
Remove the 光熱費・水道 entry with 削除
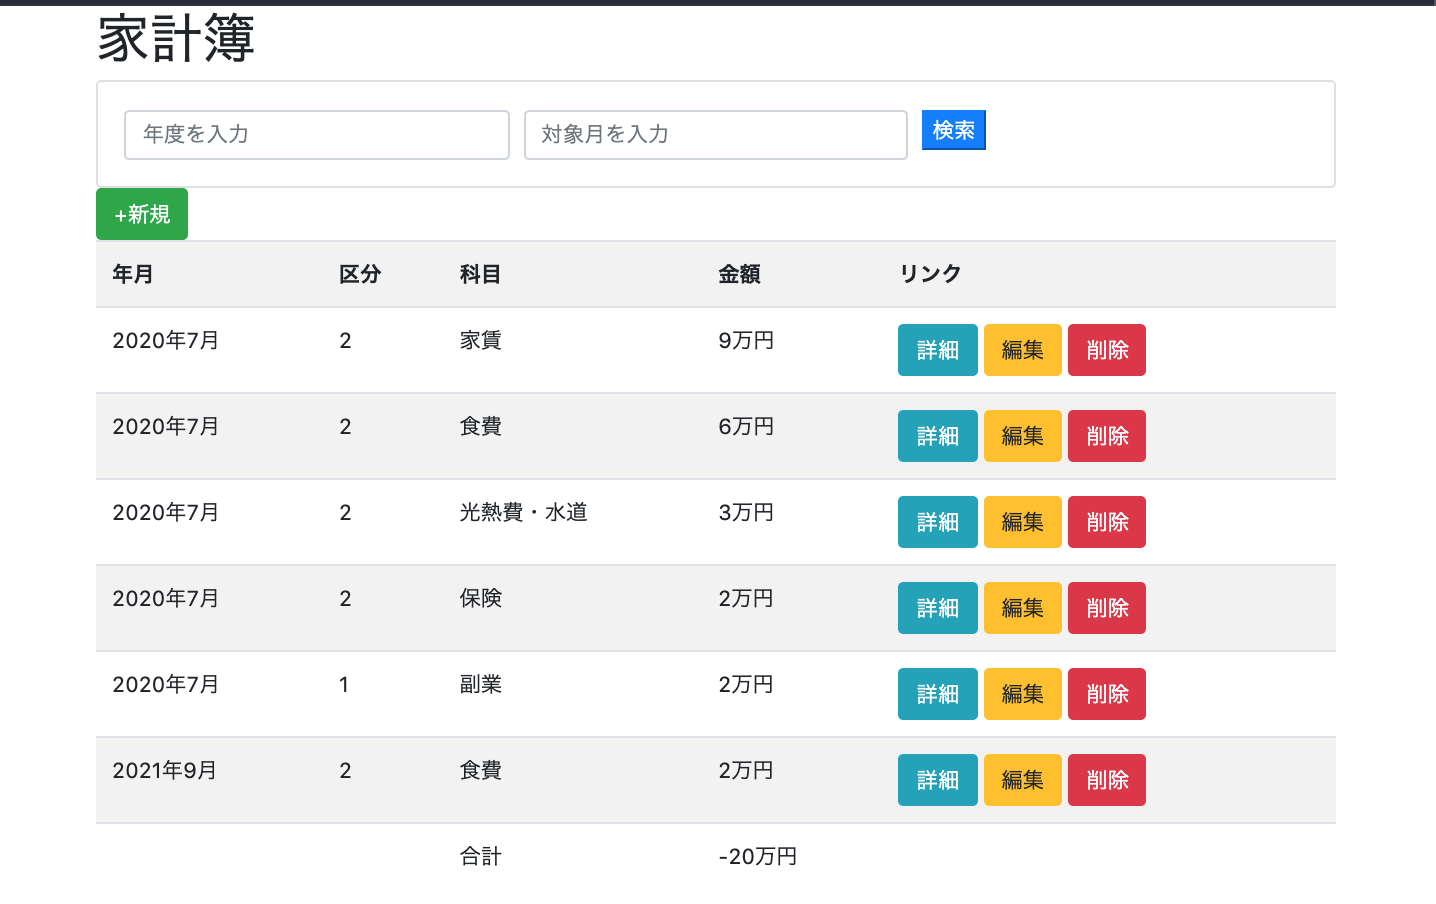point(1106,522)
